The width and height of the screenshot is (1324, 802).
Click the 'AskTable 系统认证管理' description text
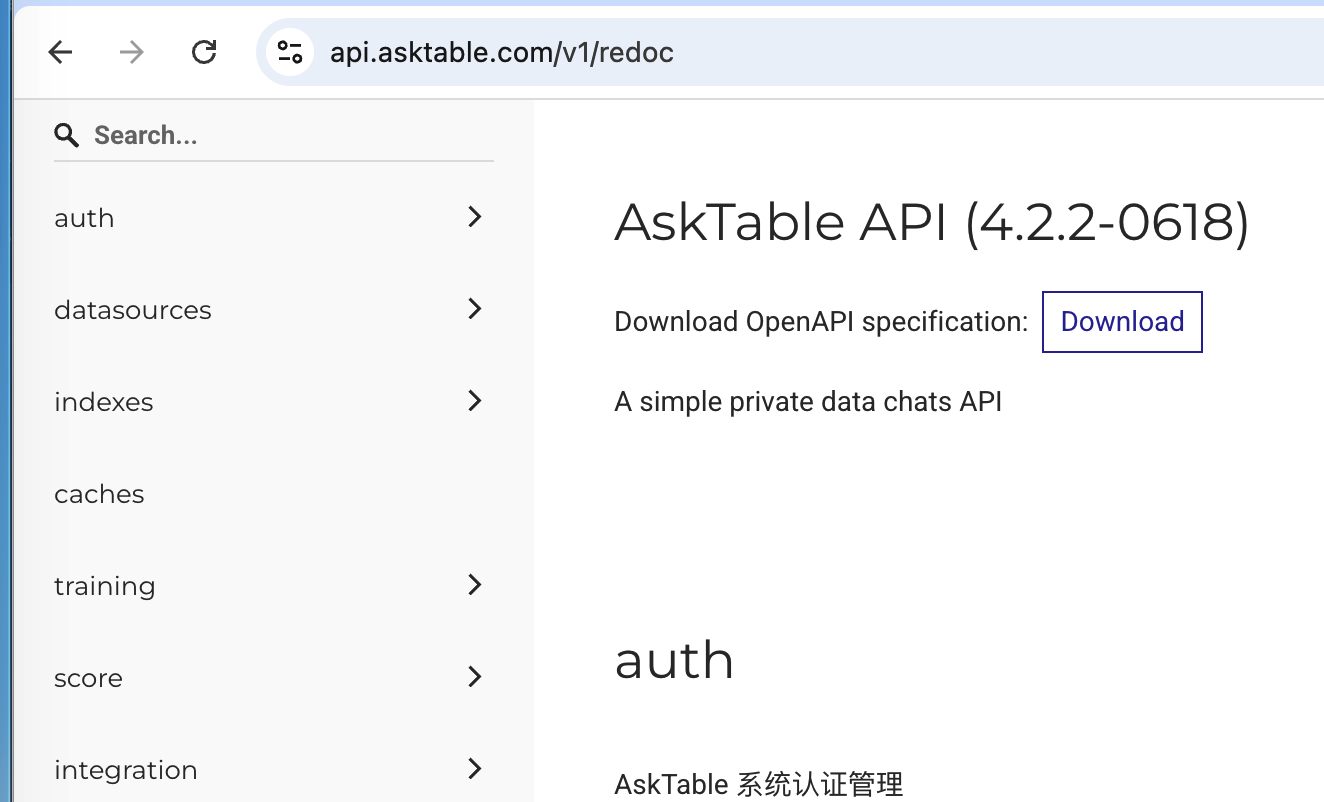pyautogui.click(x=759, y=784)
